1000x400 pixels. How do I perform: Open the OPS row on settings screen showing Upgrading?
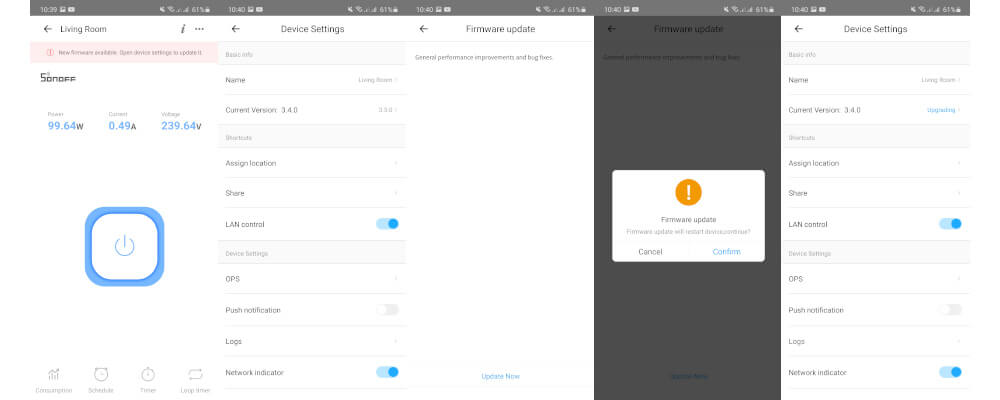point(875,279)
